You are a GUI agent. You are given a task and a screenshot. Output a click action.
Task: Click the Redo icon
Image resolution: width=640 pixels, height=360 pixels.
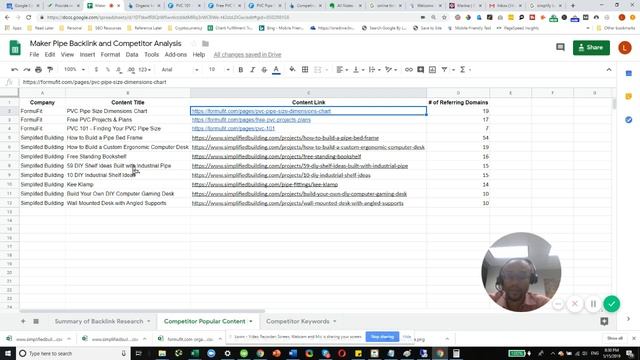pyautogui.click(x=27, y=70)
